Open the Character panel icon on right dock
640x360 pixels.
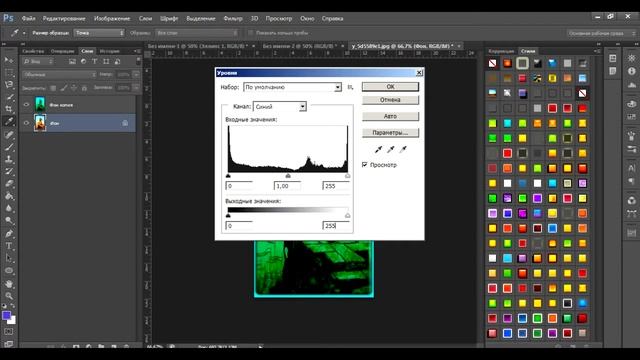pyautogui.click(x=631, y=168)
